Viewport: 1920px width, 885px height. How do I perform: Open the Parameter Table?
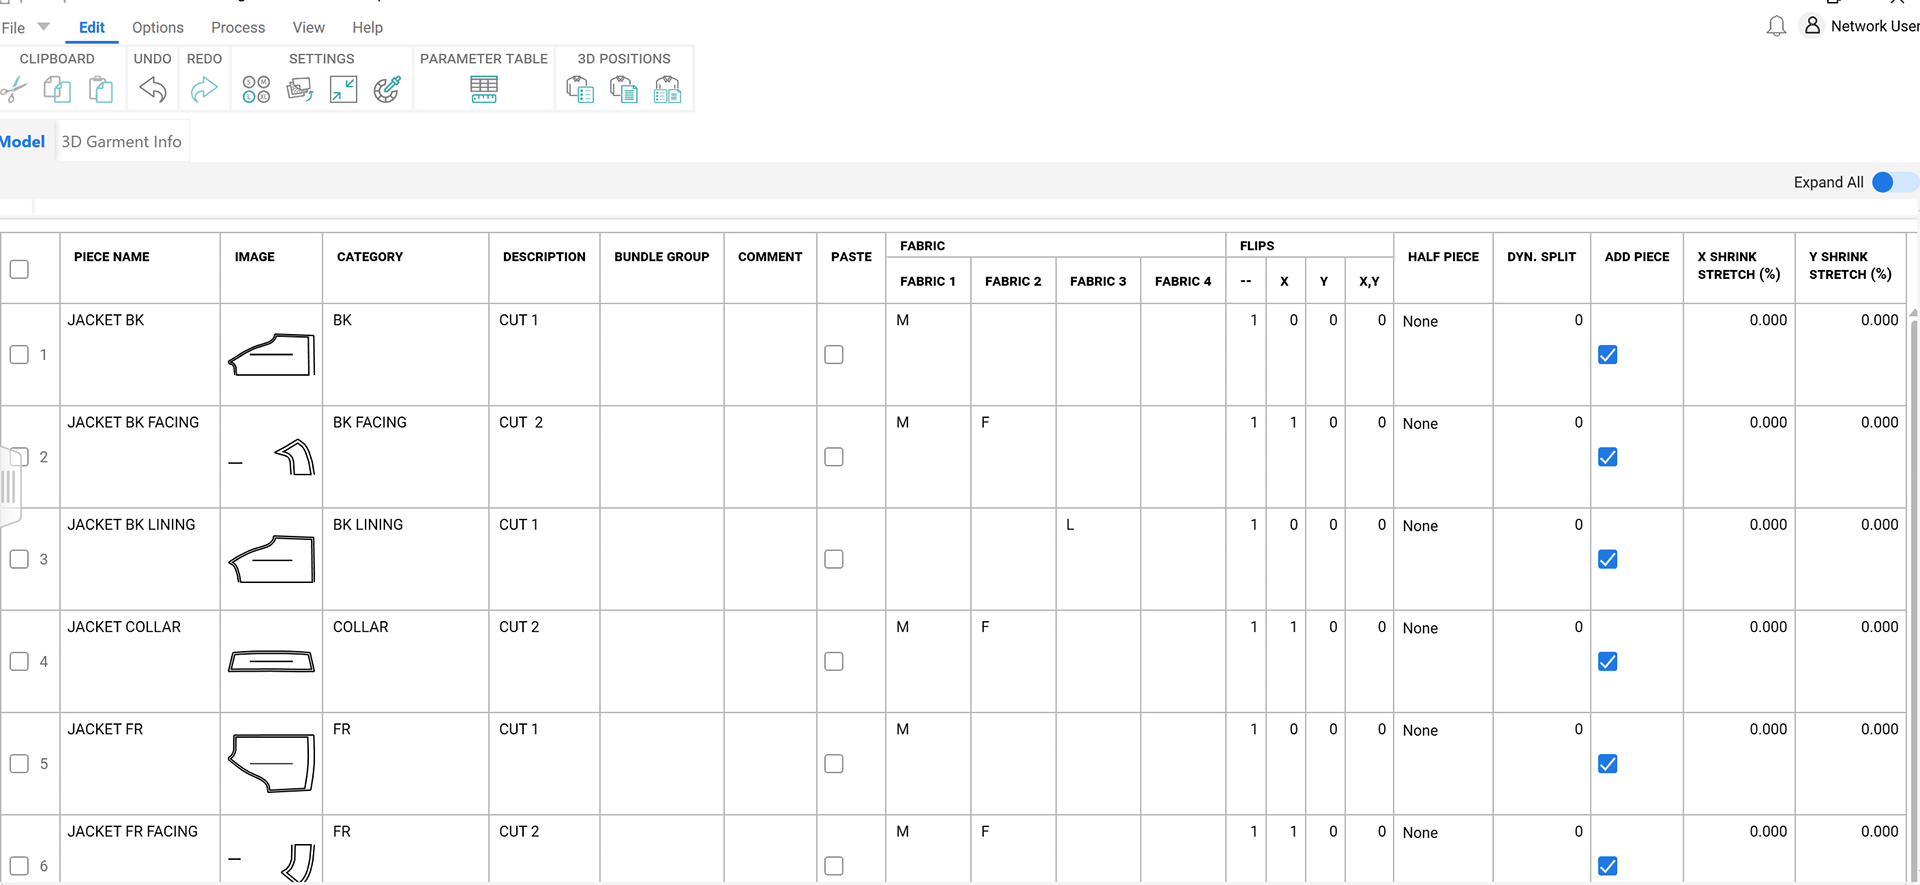pos(484,90)
